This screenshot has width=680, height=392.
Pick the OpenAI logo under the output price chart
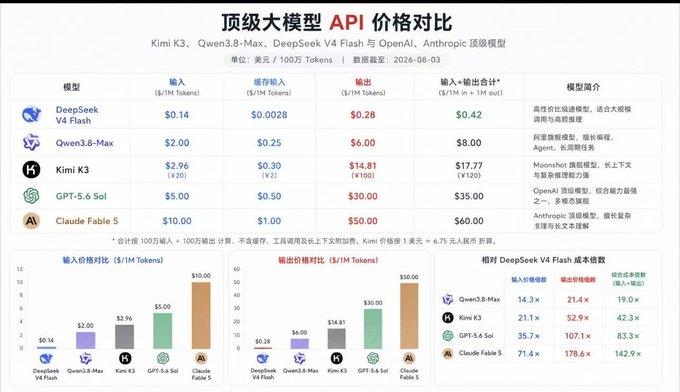point(373,359)
